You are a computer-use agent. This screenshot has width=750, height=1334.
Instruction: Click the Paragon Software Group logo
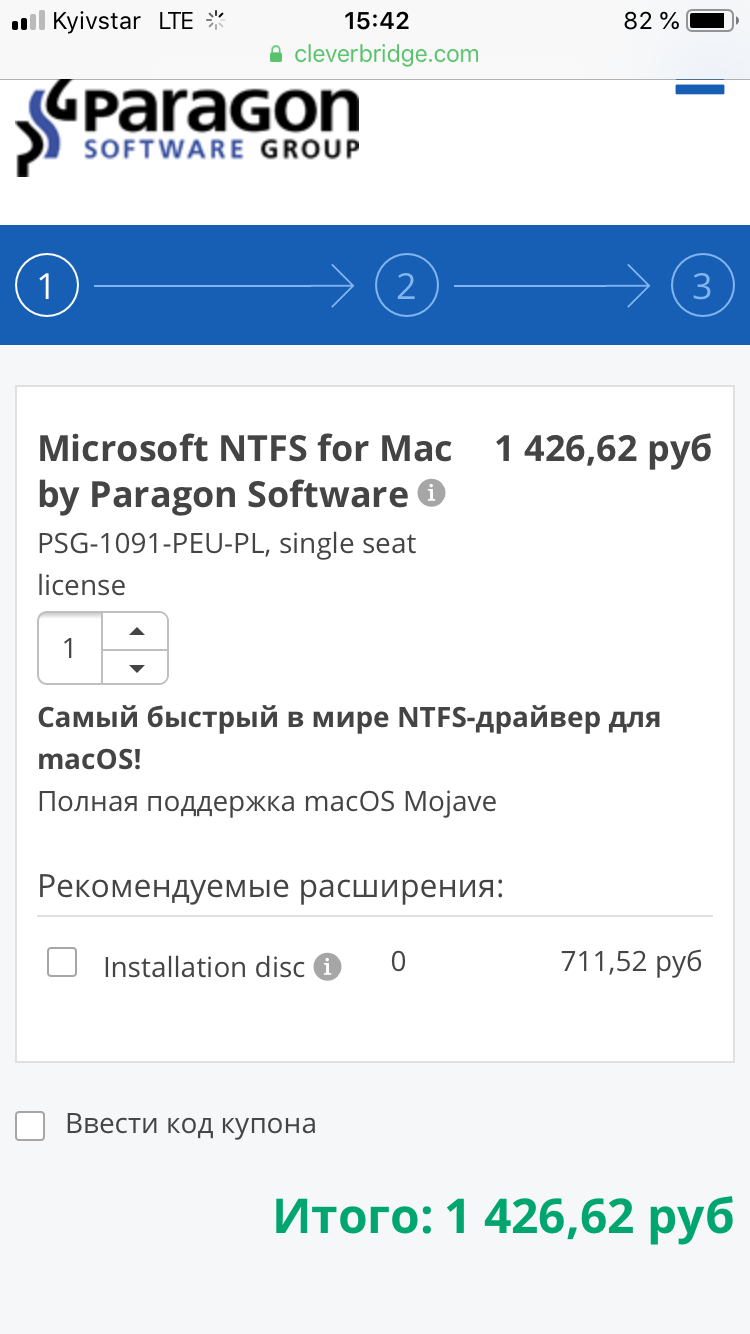click(x=187, y=130)
